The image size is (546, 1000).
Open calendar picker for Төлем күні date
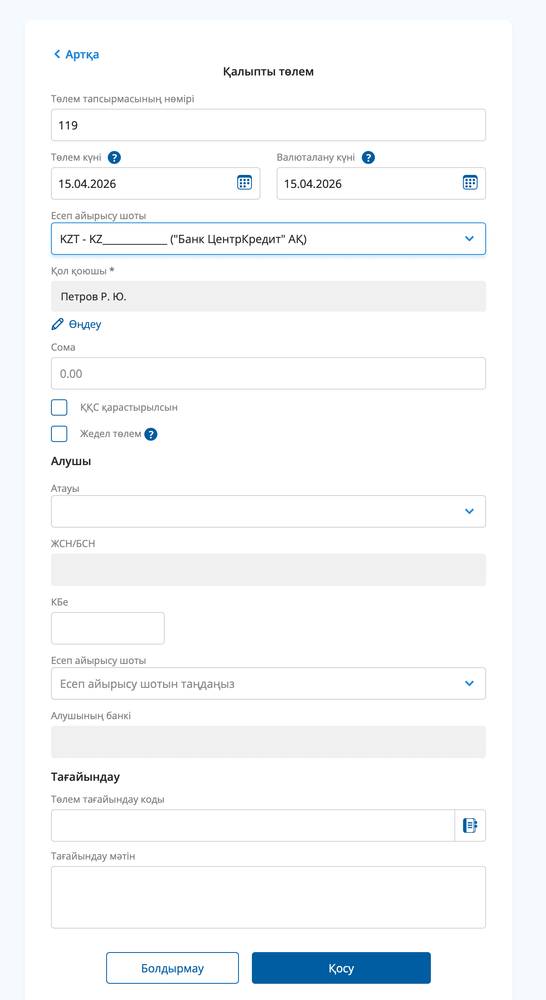[244, 183]
